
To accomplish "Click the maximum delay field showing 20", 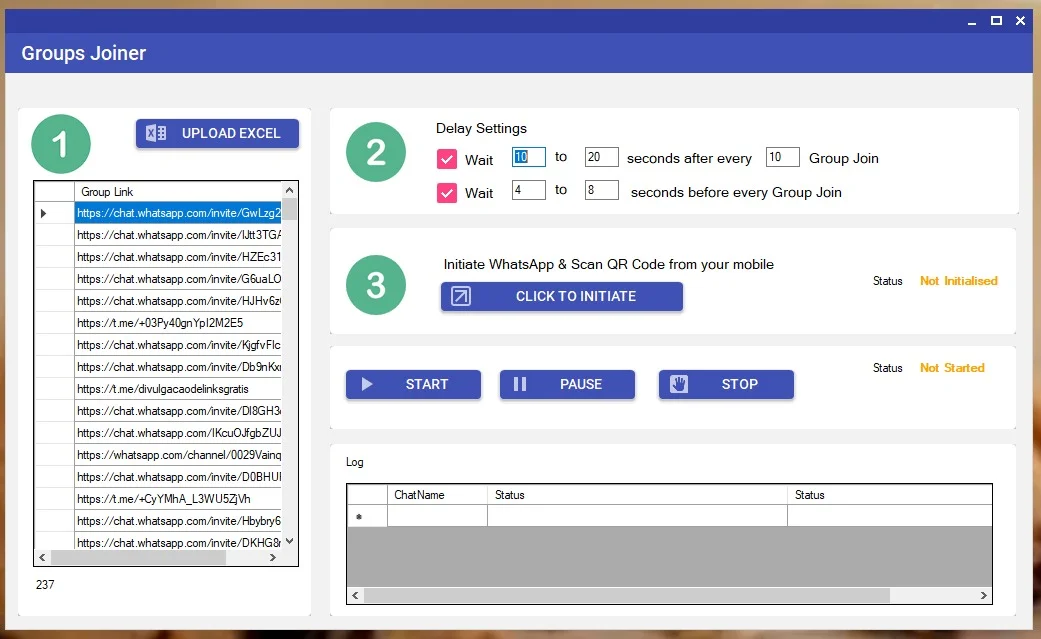I will click(601, 157).
